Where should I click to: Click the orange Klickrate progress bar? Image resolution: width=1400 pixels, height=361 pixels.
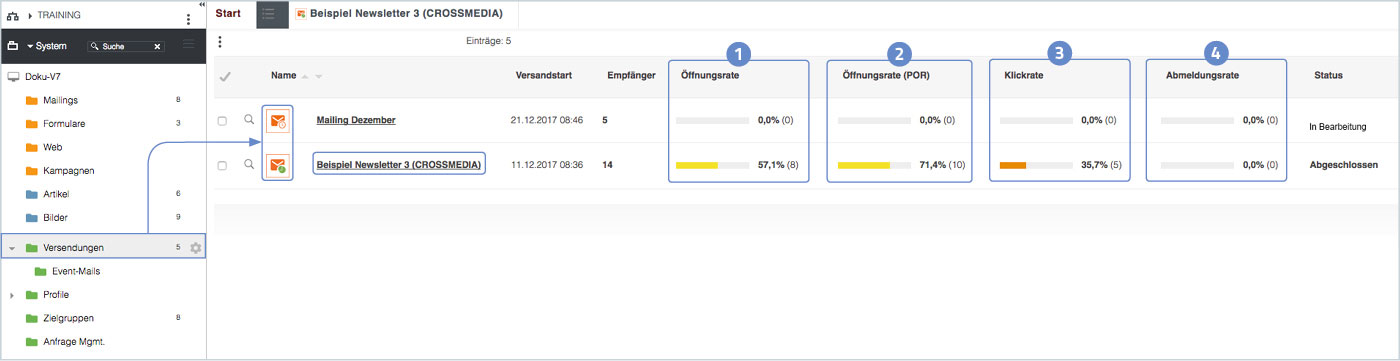tap(1013, 165)
